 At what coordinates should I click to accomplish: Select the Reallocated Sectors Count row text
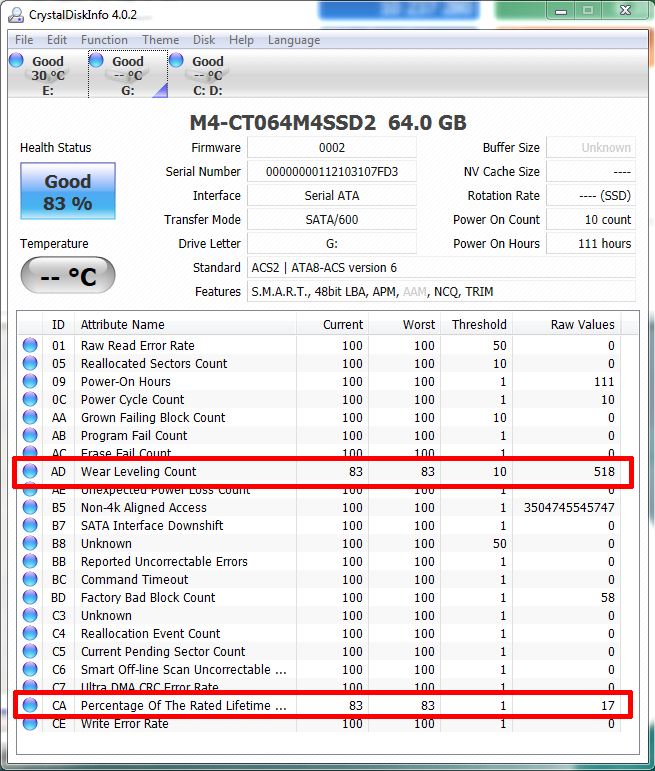point(154,363)
